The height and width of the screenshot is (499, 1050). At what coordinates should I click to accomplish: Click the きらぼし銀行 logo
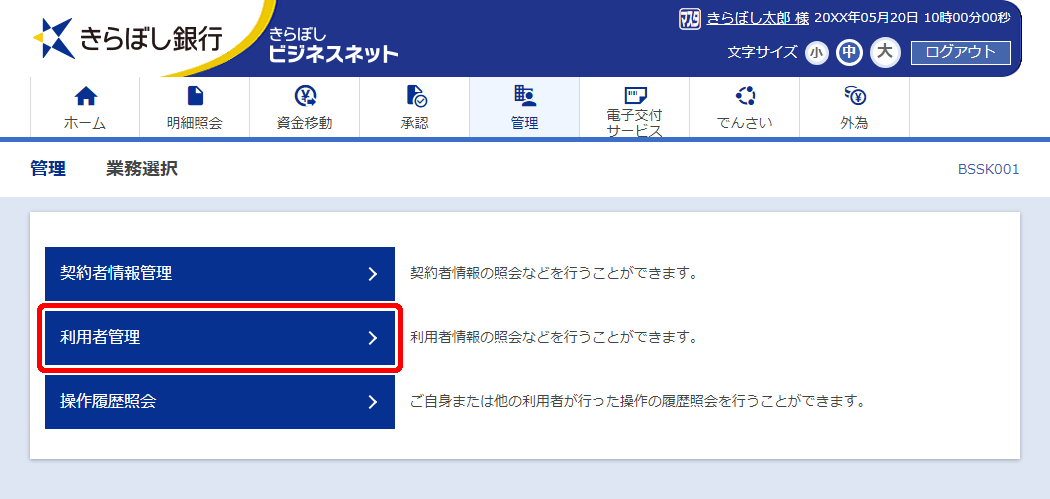129,38
